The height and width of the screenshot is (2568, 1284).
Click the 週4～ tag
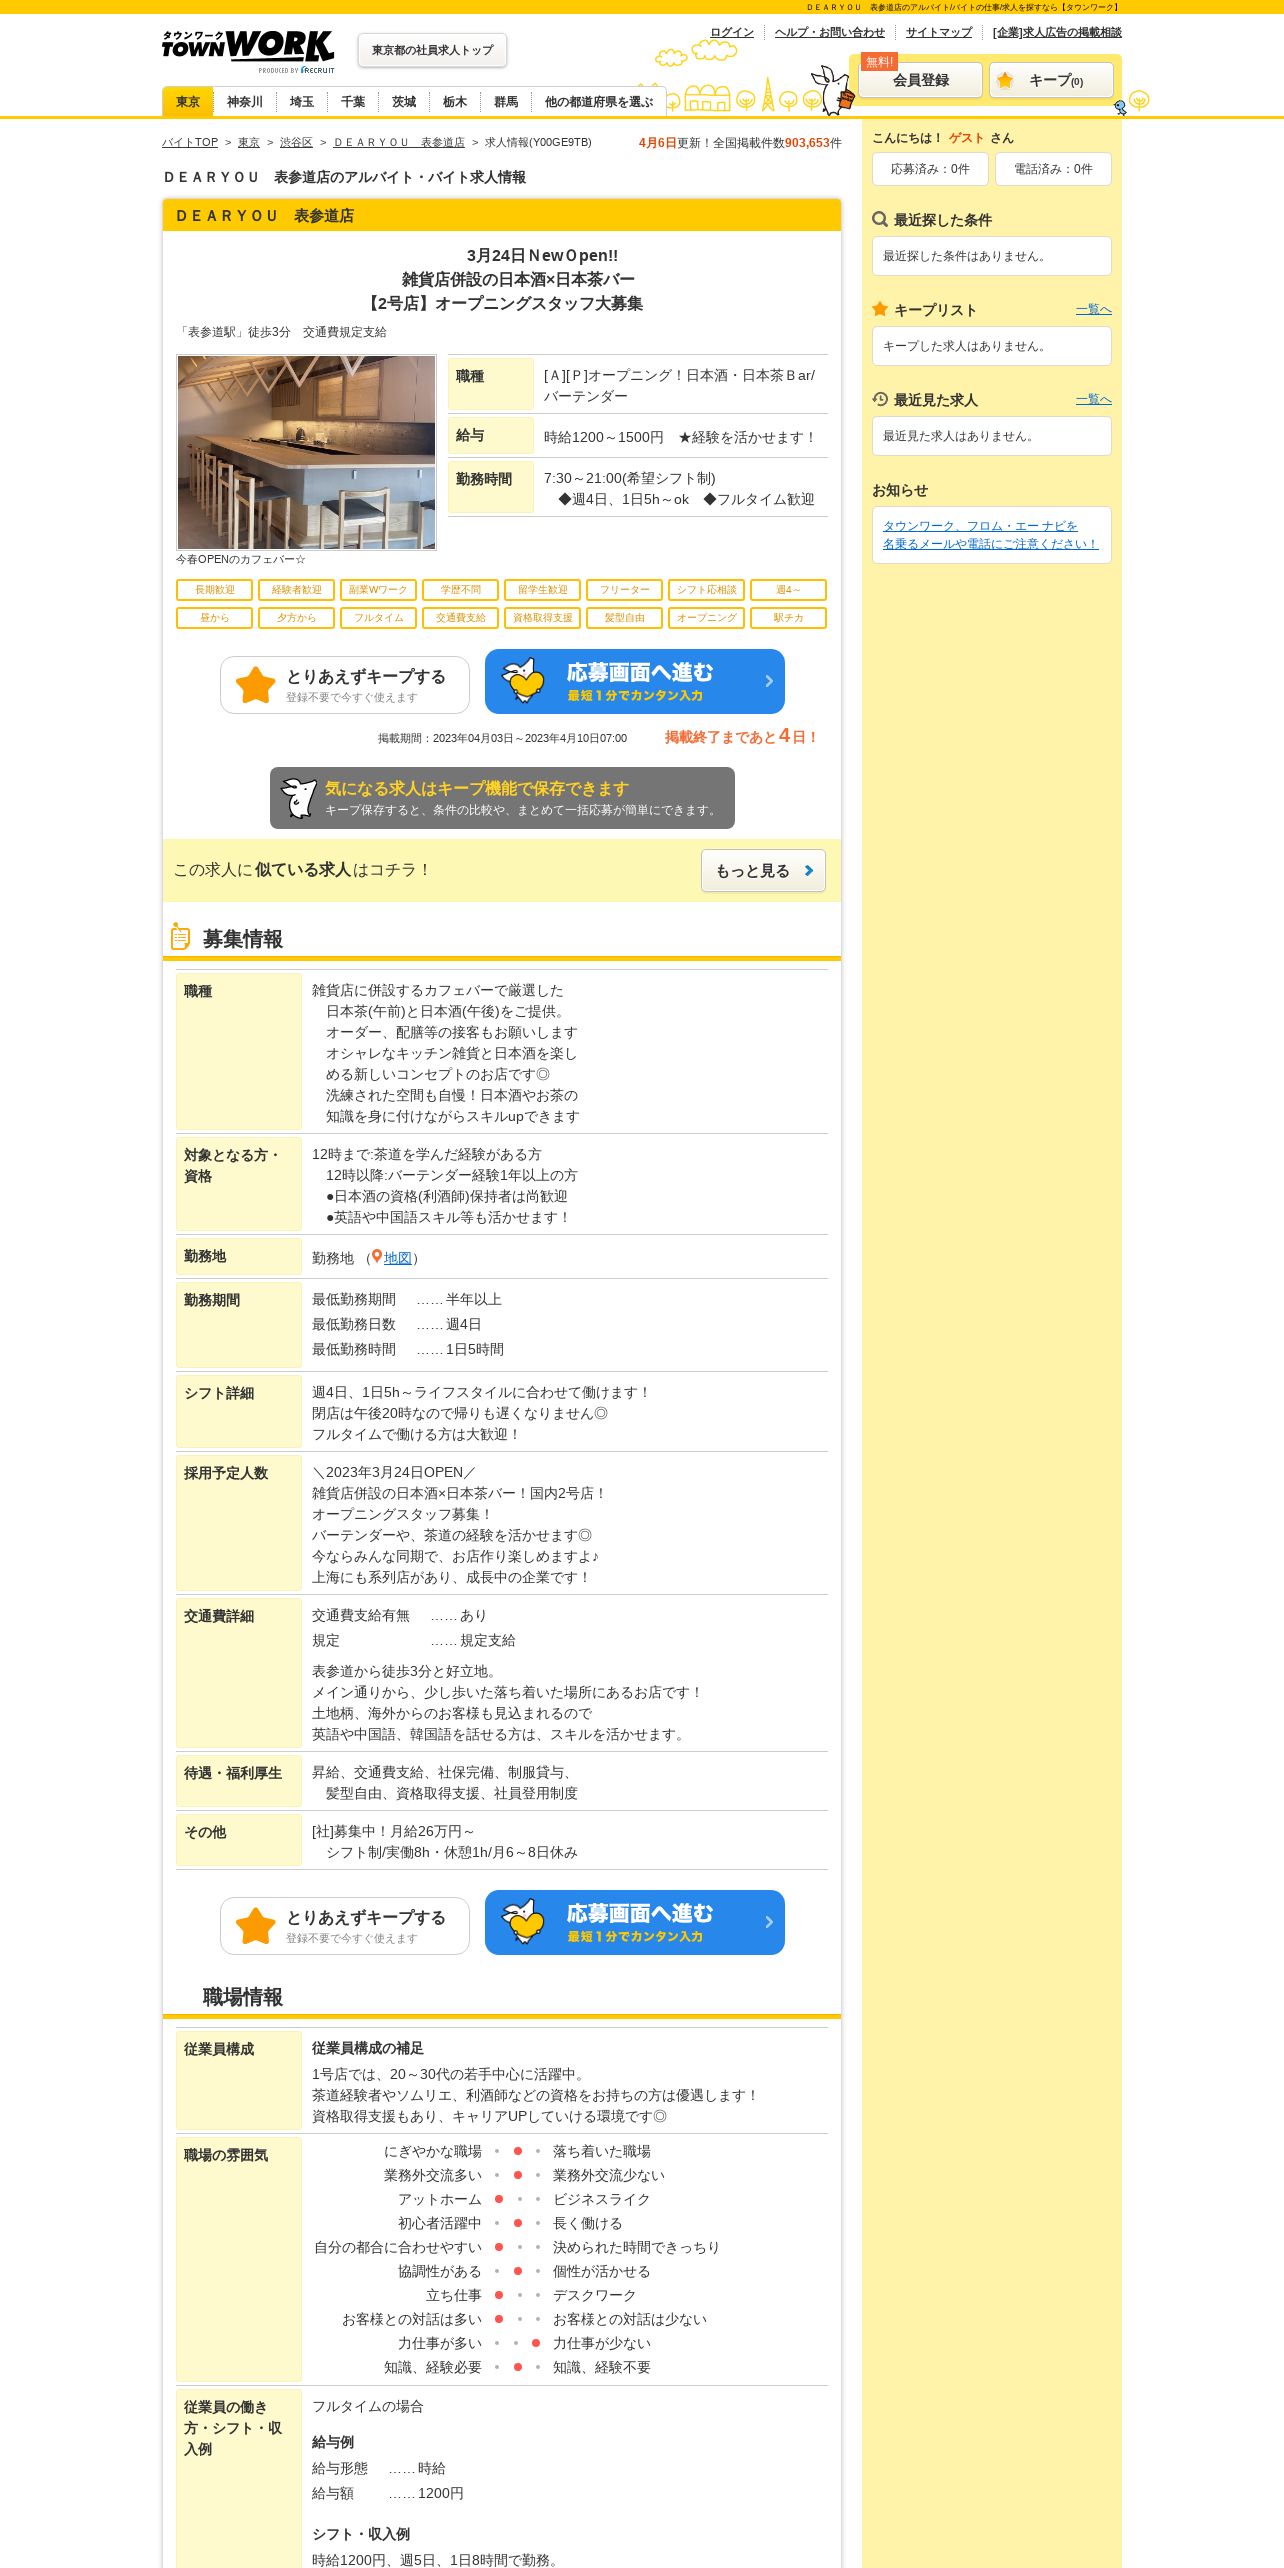pos(788,590)
